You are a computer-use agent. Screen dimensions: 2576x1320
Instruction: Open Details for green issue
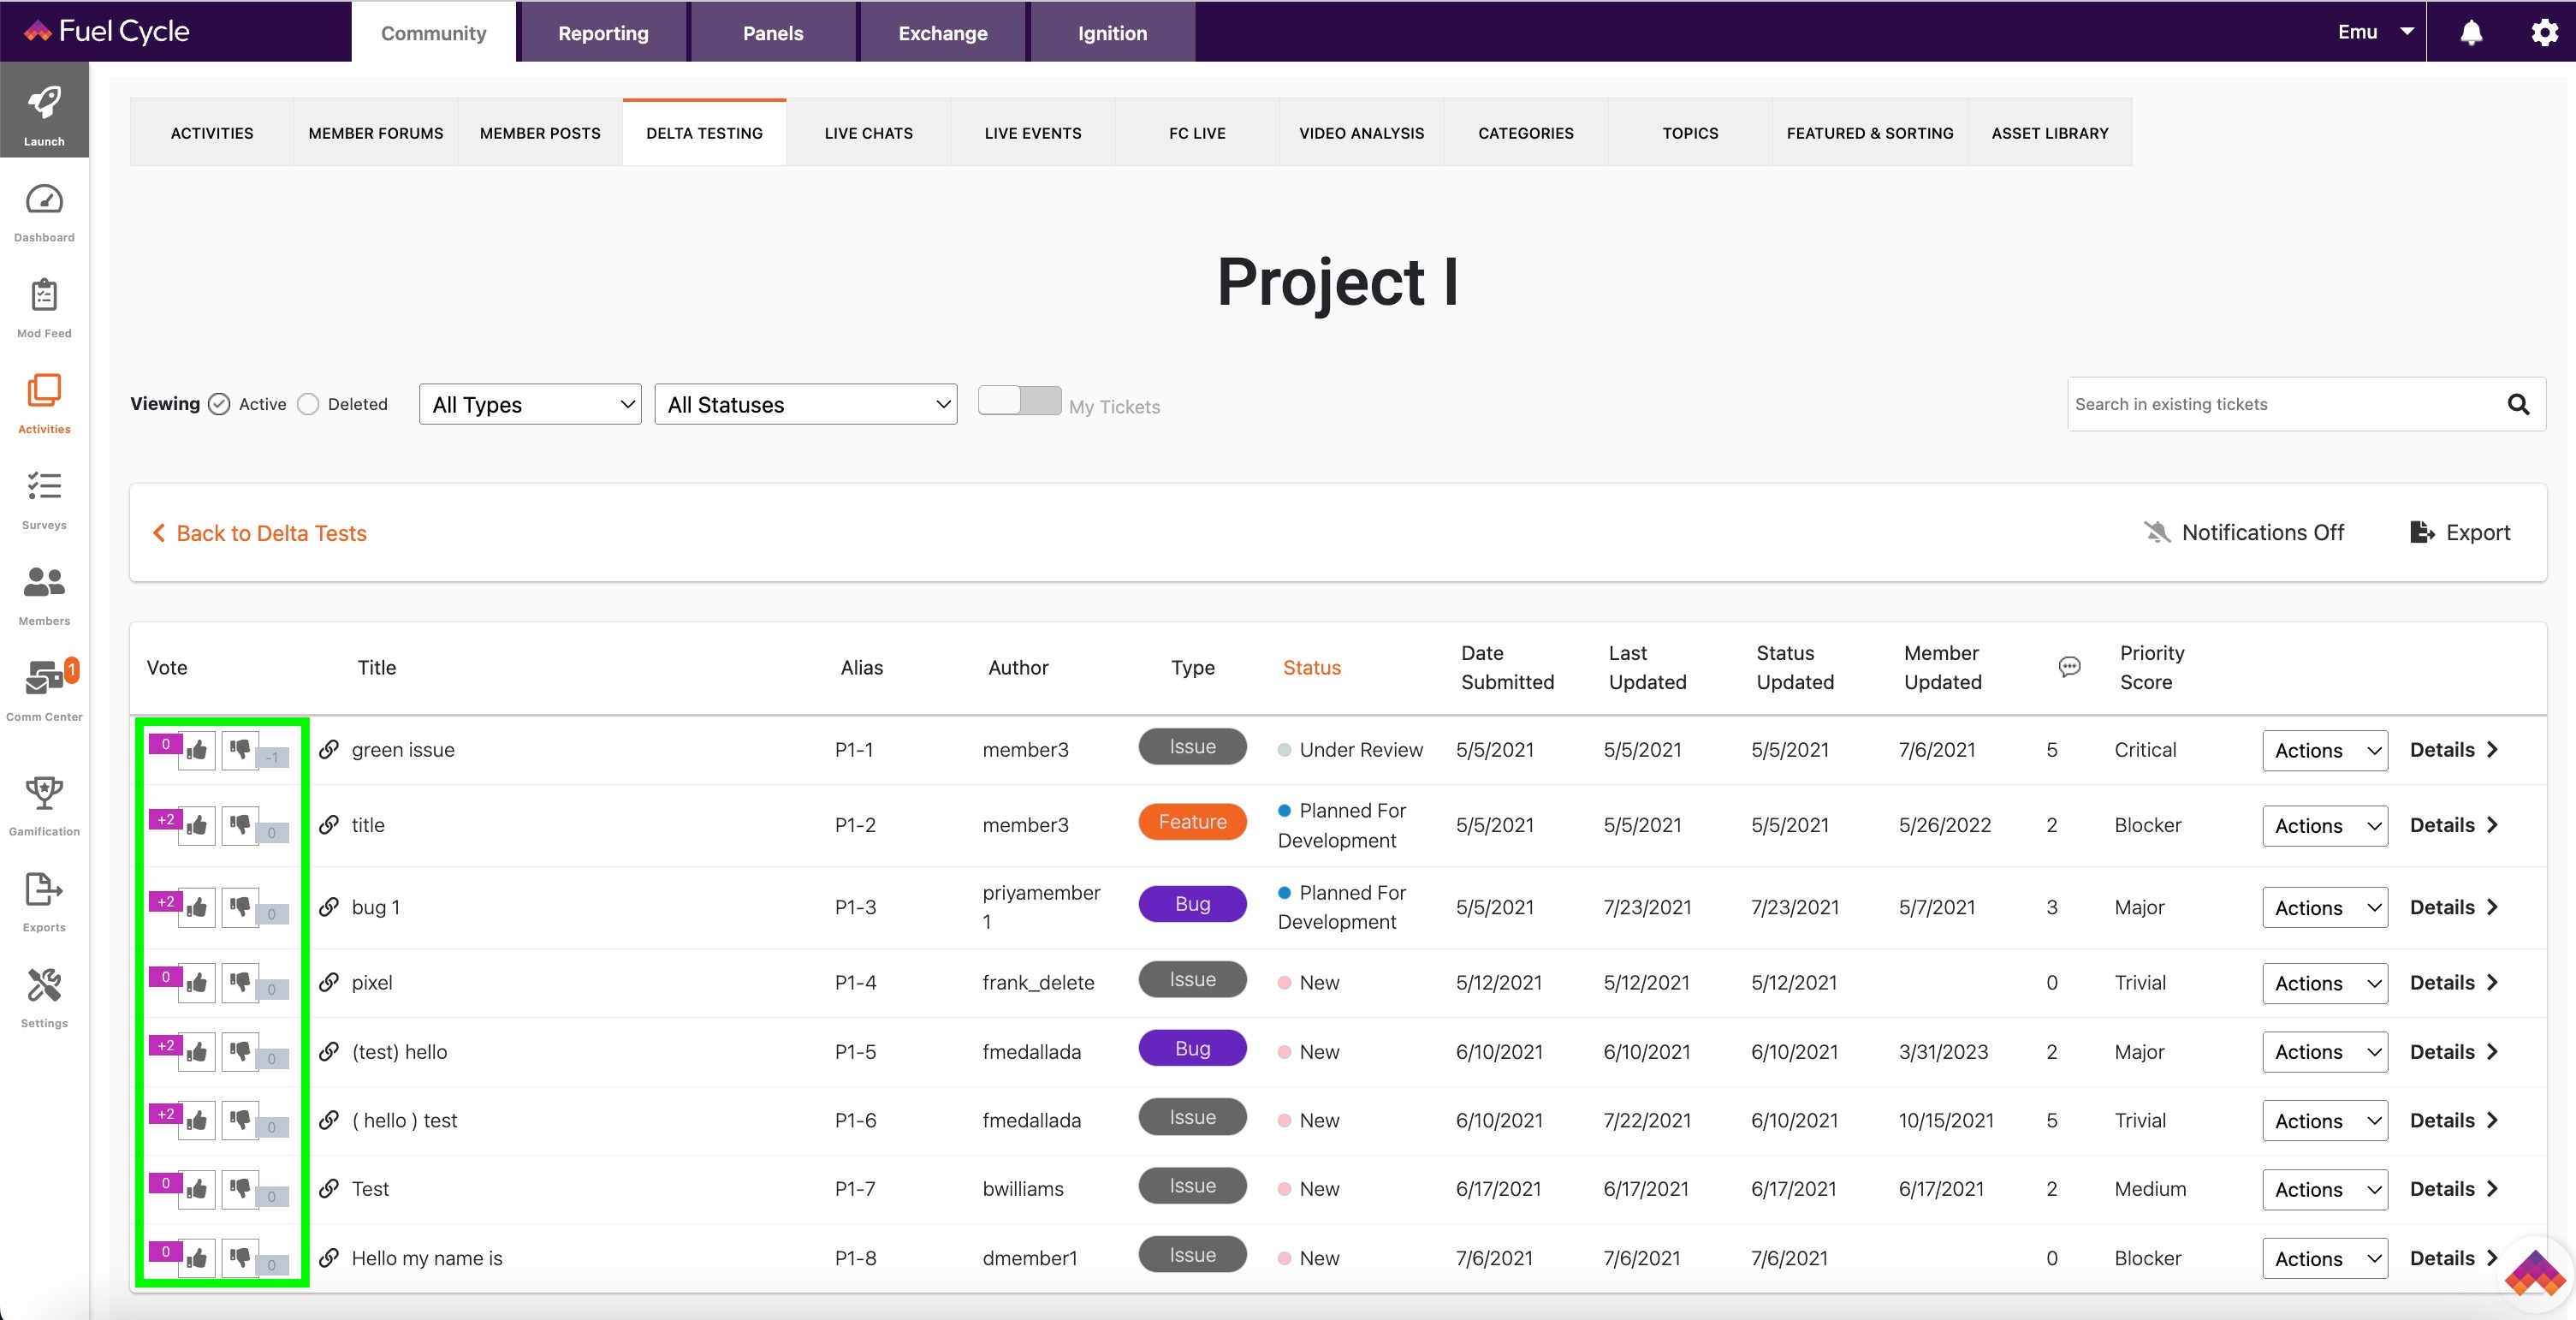tap(2454, 749)
